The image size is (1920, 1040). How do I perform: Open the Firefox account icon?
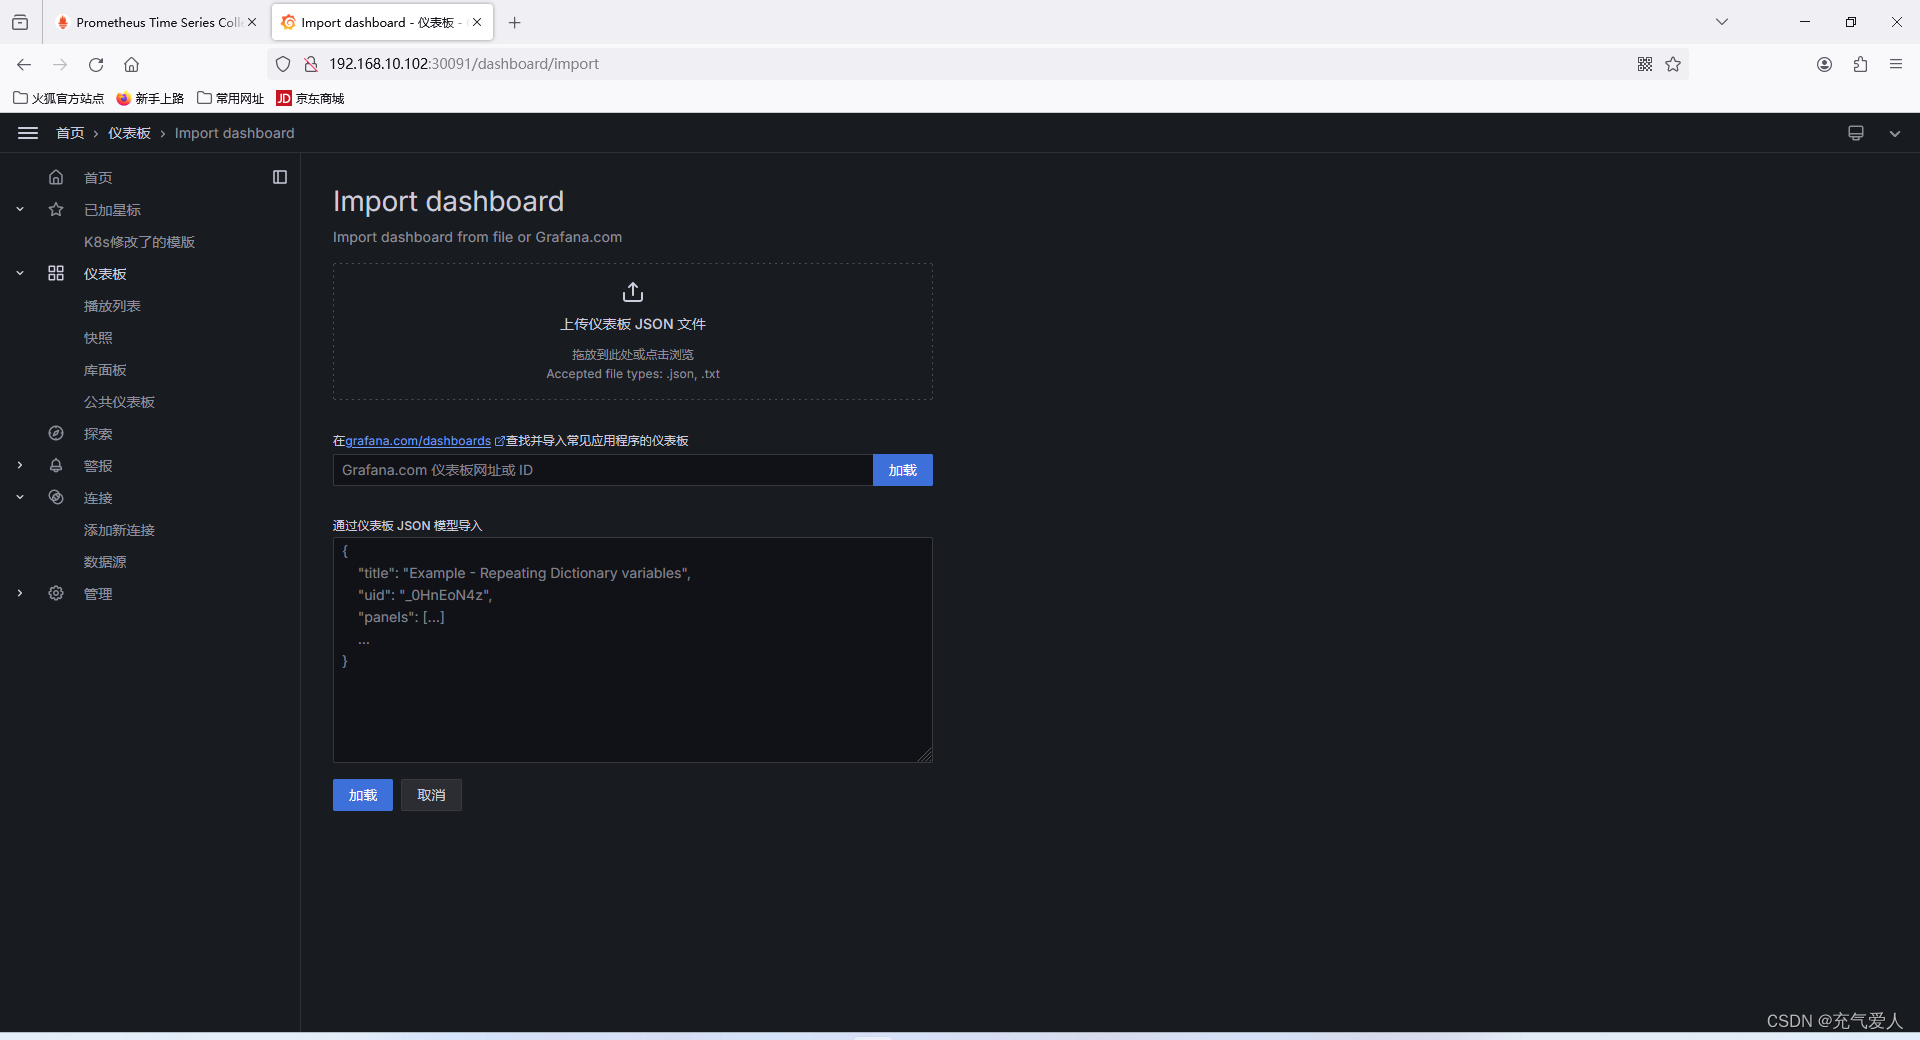tap(1824, 64)
